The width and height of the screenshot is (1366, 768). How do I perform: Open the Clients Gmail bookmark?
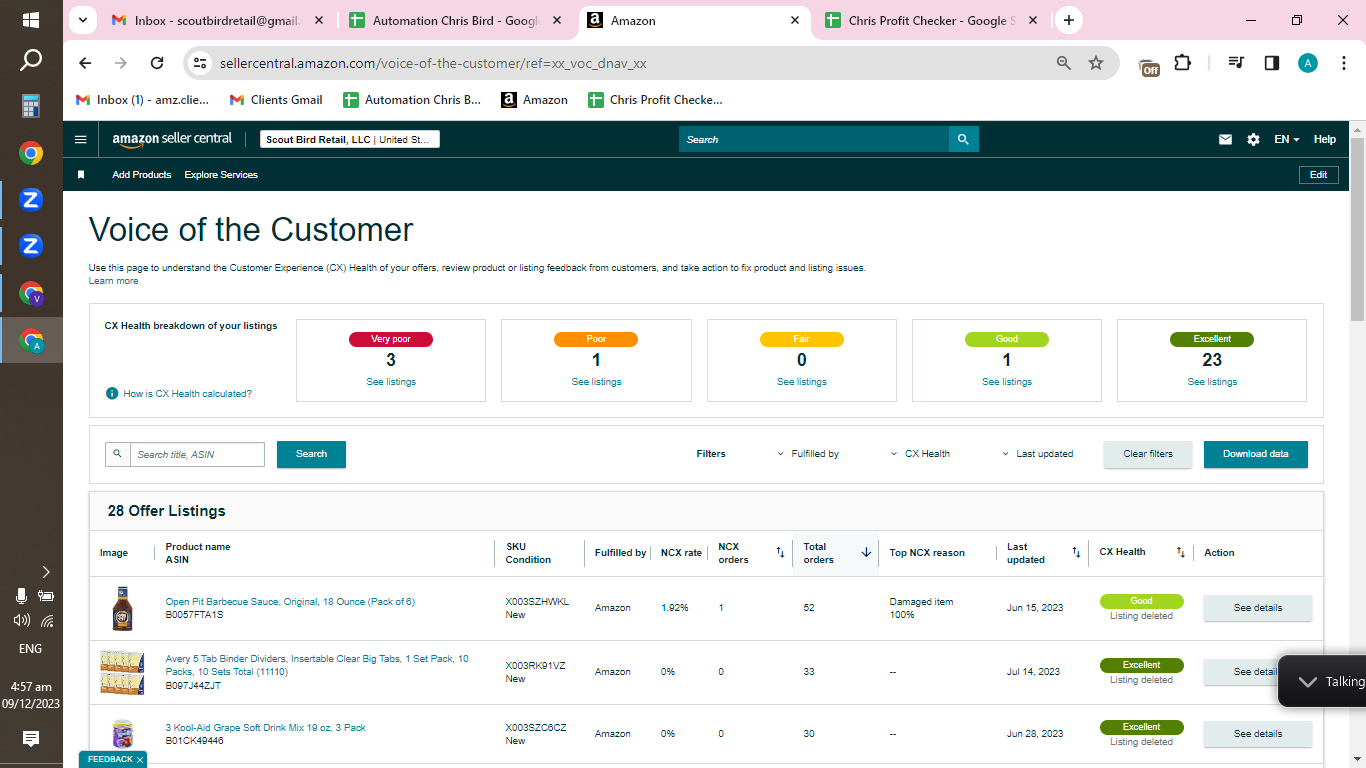[x=277, y=100]
